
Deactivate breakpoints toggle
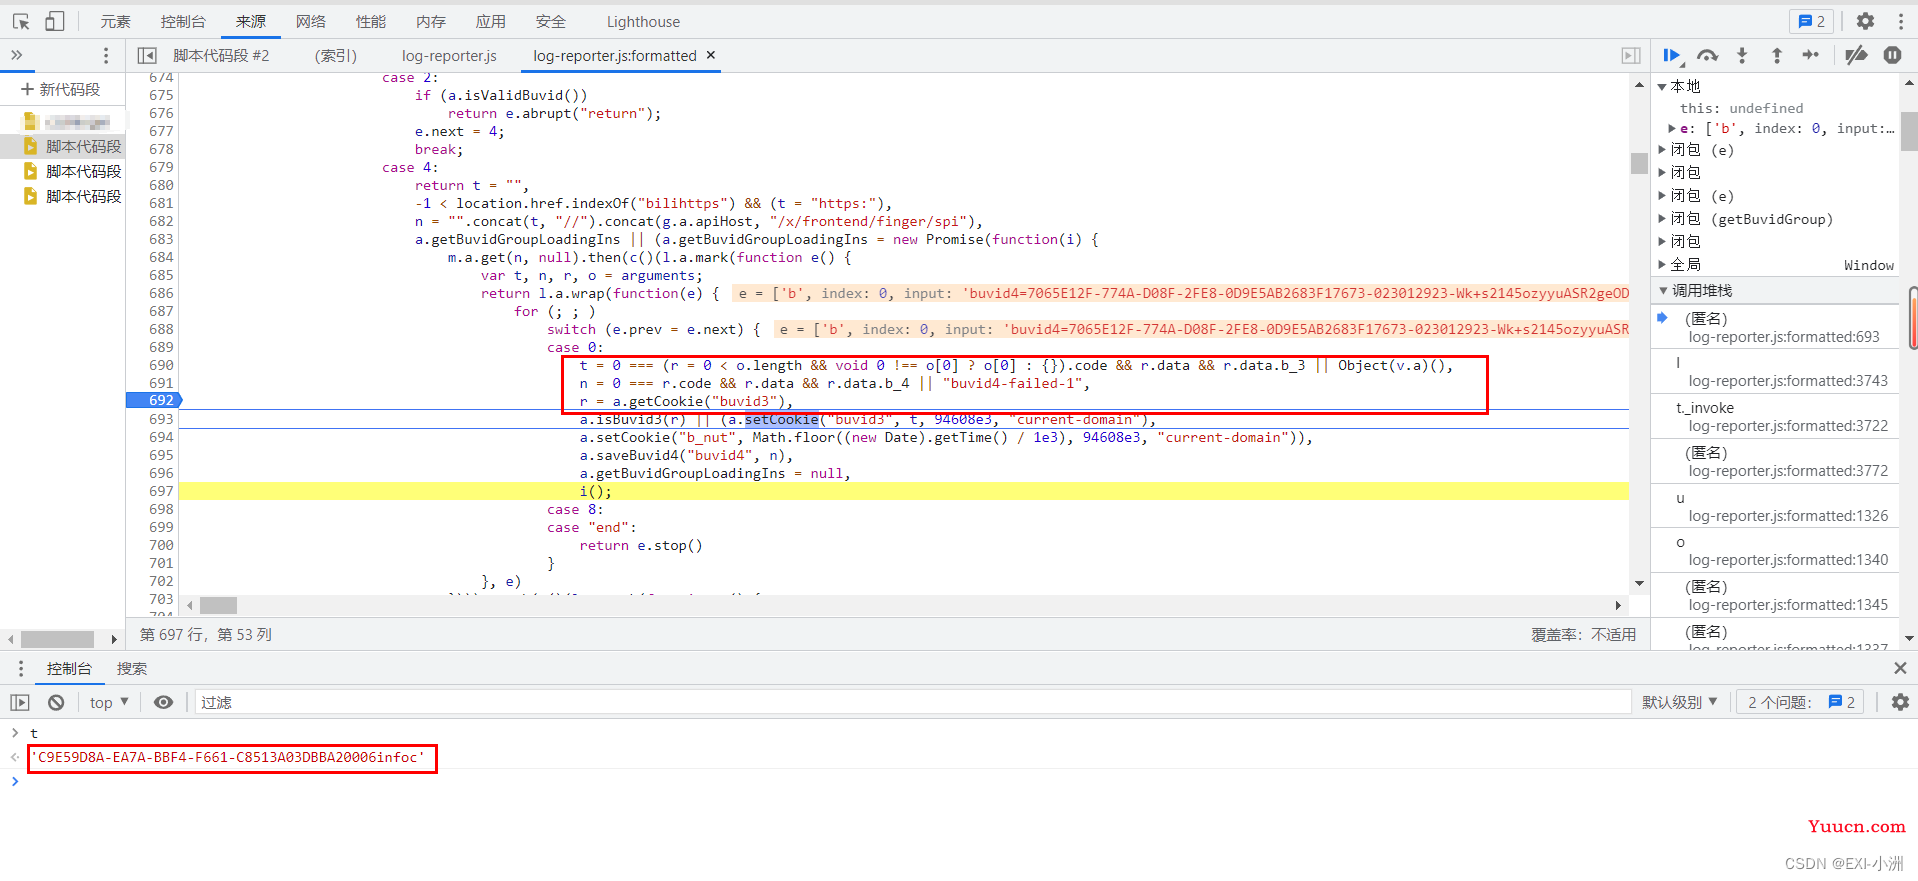[x=1856, y=55]
